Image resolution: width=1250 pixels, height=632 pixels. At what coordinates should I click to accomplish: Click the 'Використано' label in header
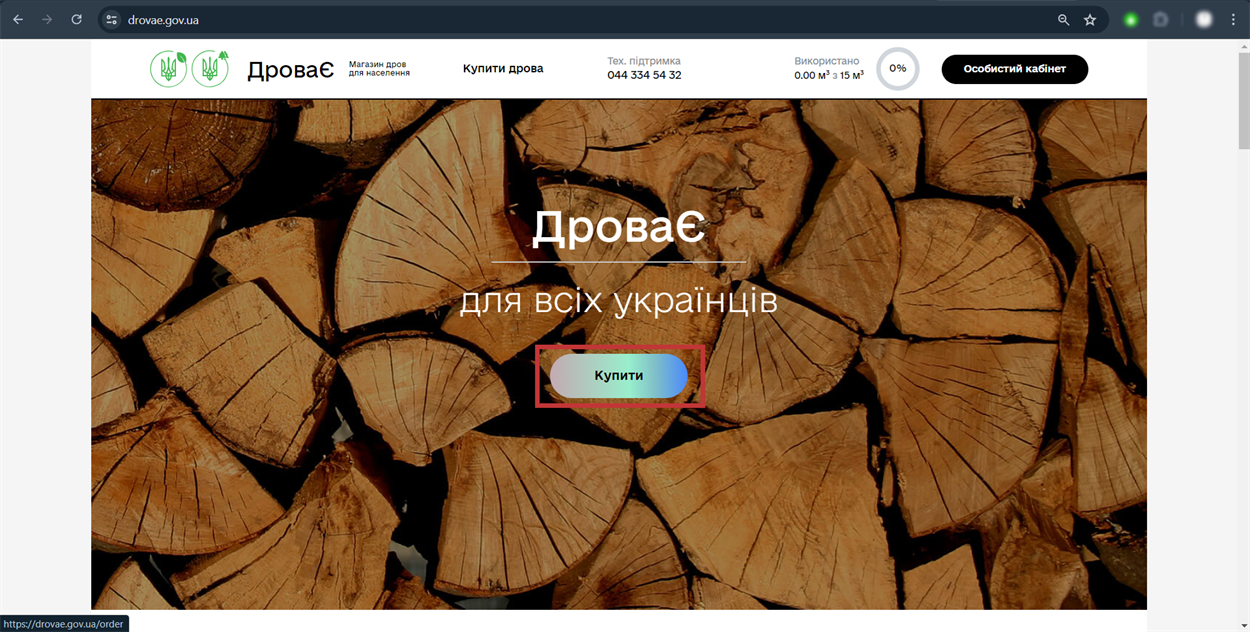click(827, 61)
